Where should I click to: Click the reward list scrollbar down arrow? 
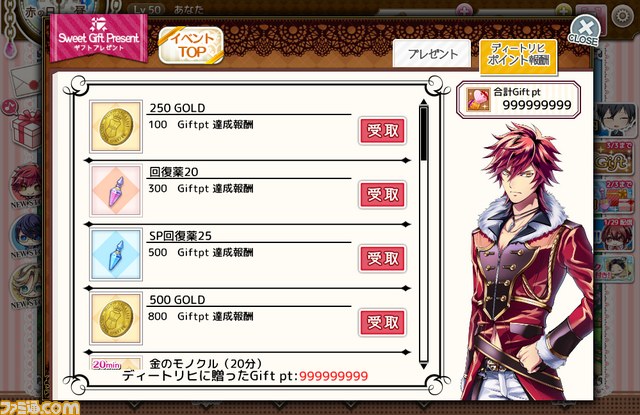(x=423, y=366)
